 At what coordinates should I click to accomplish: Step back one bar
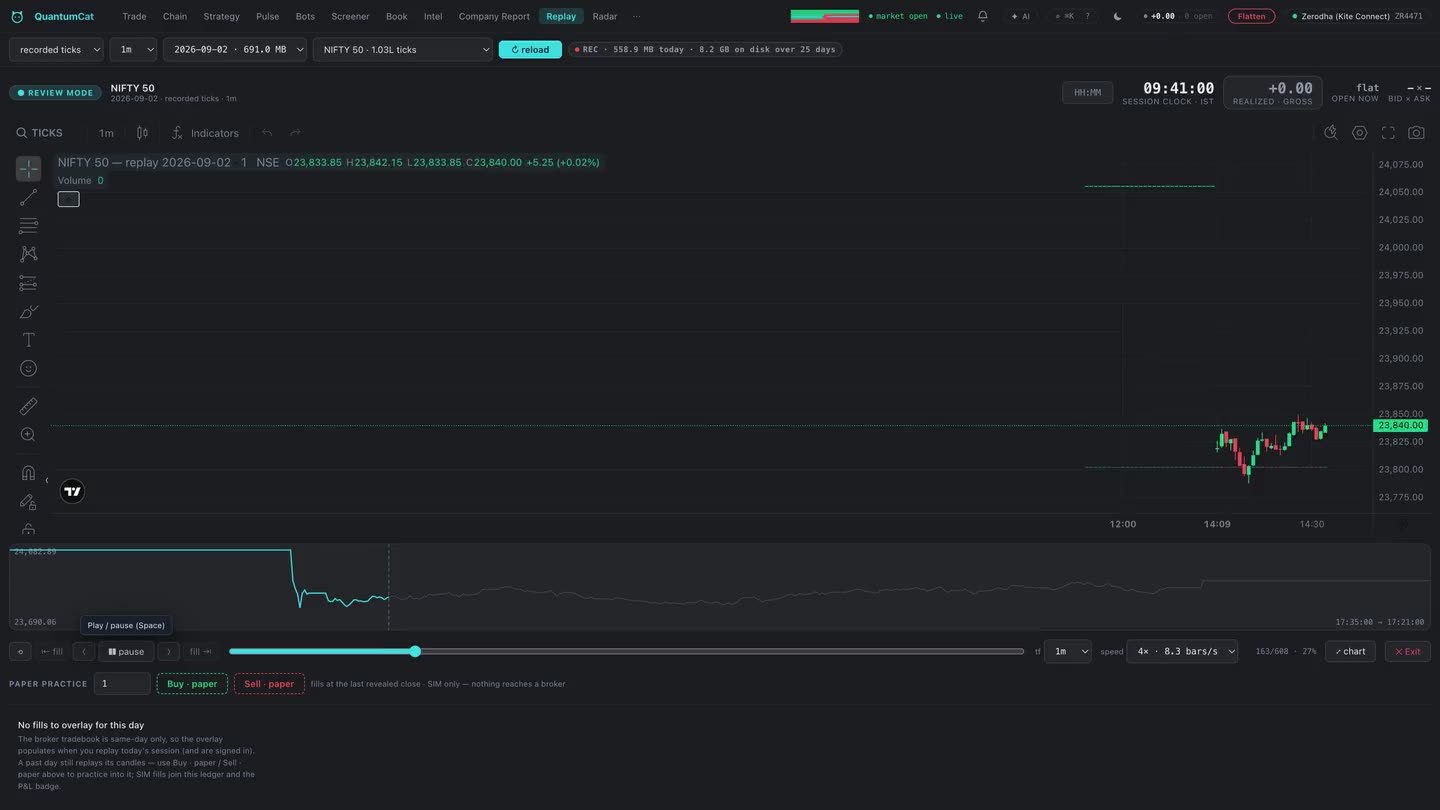pyautogui.click(x=84, y=651)
